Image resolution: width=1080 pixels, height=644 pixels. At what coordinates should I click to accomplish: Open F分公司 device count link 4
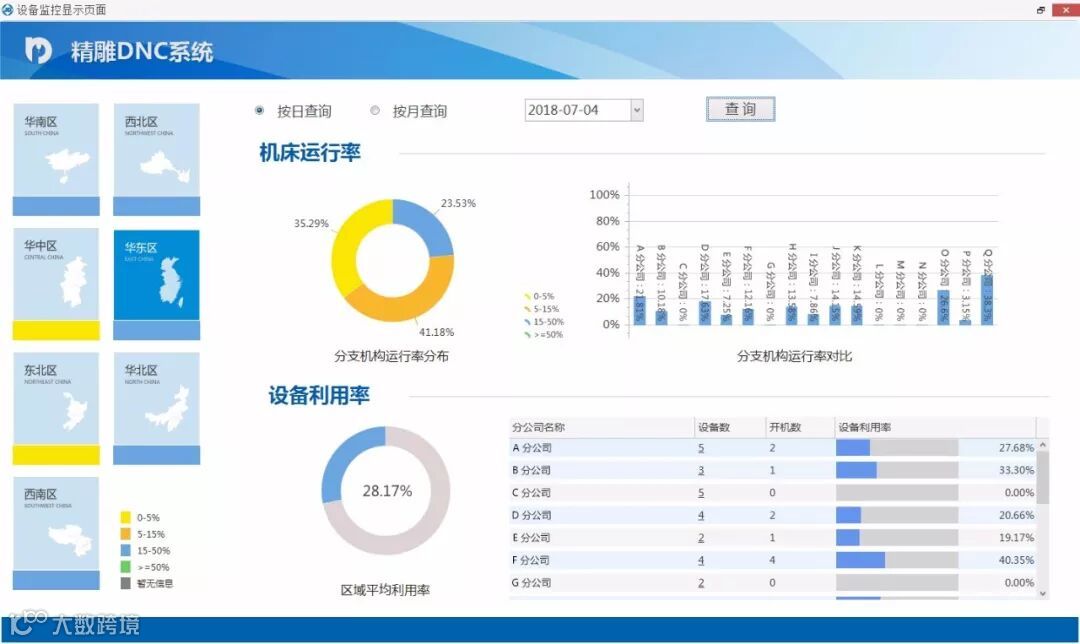pos(701,561)
